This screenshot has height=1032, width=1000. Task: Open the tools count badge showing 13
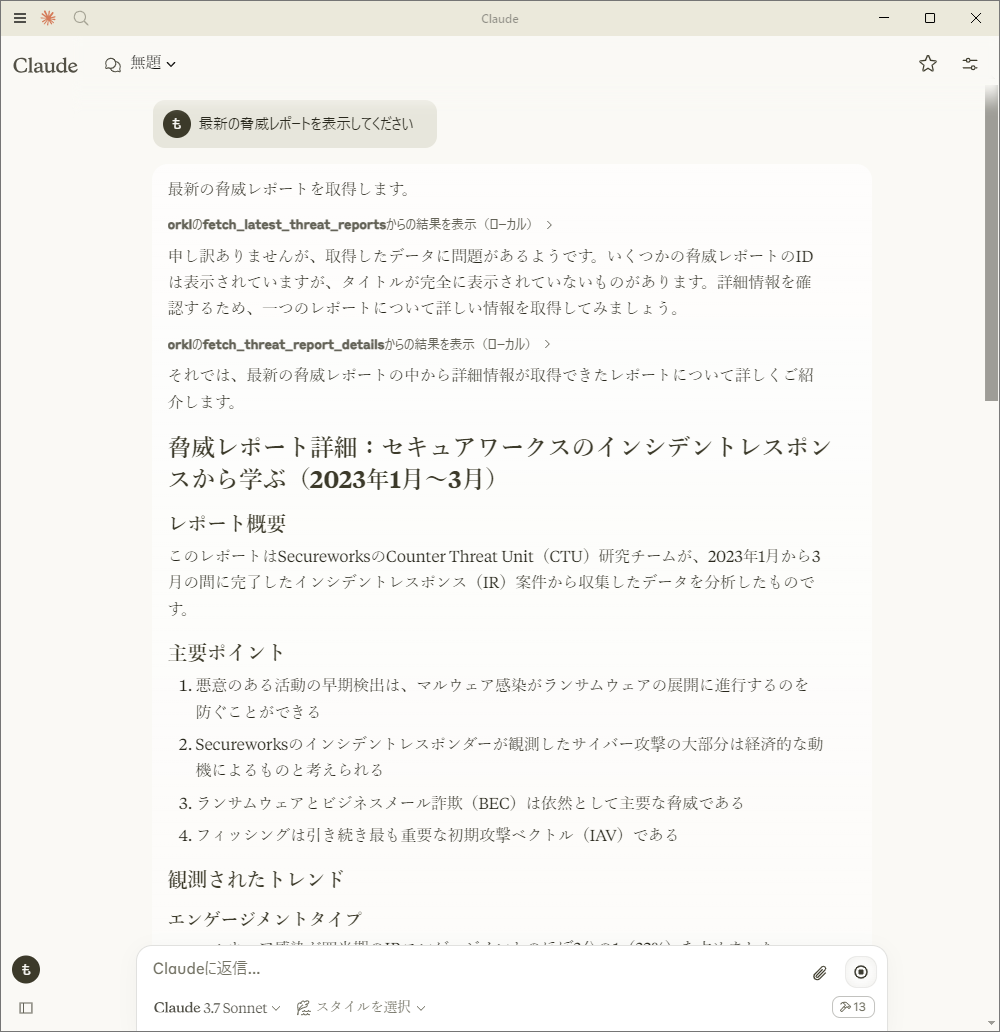click(x=853, y=1007)
